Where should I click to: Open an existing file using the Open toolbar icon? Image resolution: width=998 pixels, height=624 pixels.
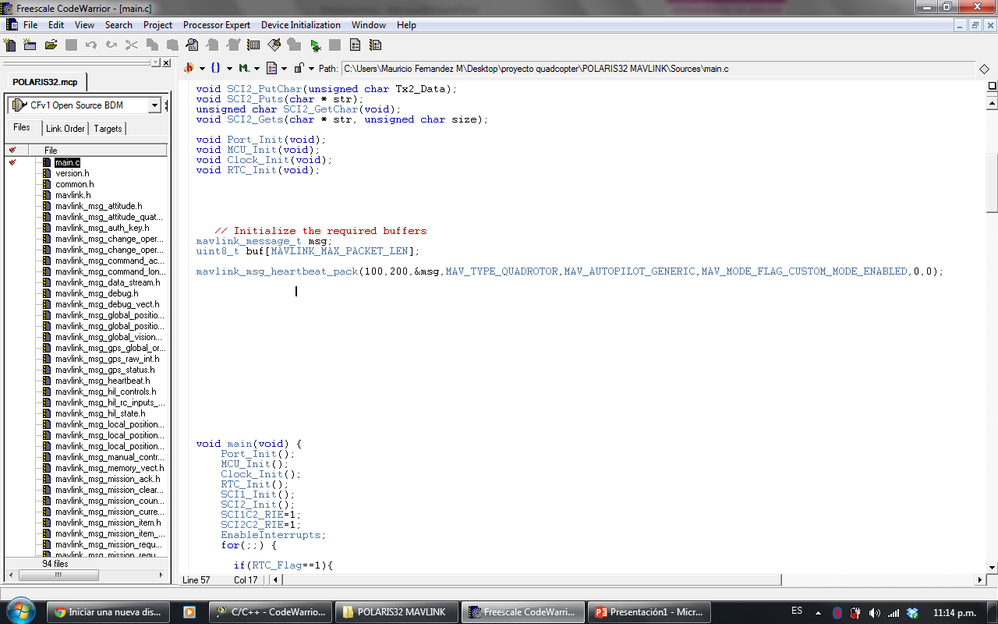pos(48,44)
